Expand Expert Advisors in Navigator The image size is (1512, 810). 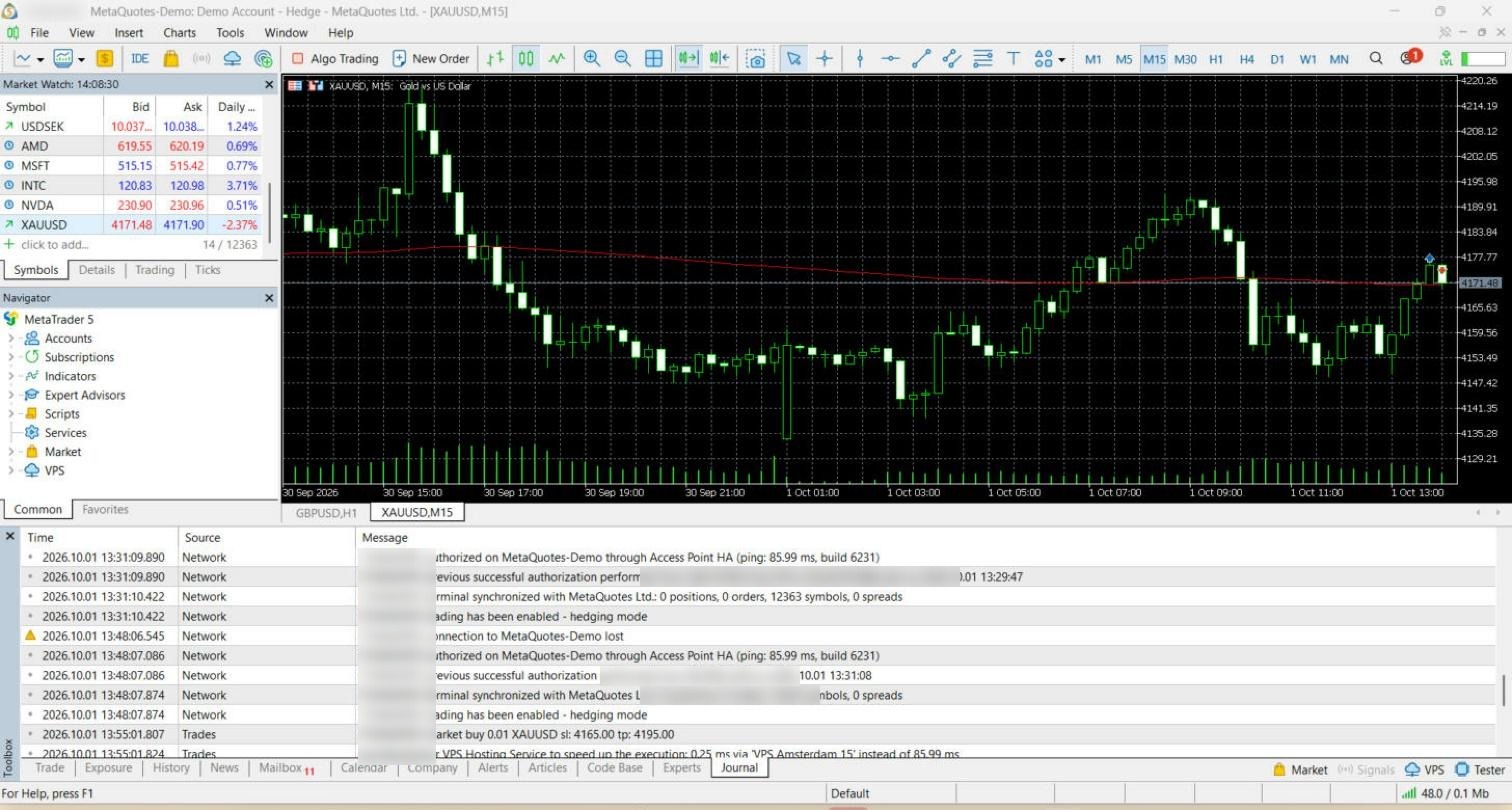click(11, 395)
